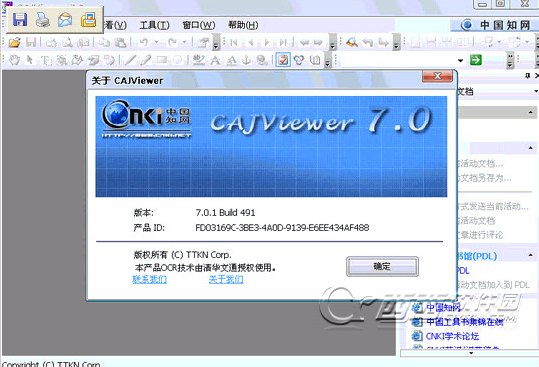
Task: Open the 关于我们 link
Action: click(226, 279)
